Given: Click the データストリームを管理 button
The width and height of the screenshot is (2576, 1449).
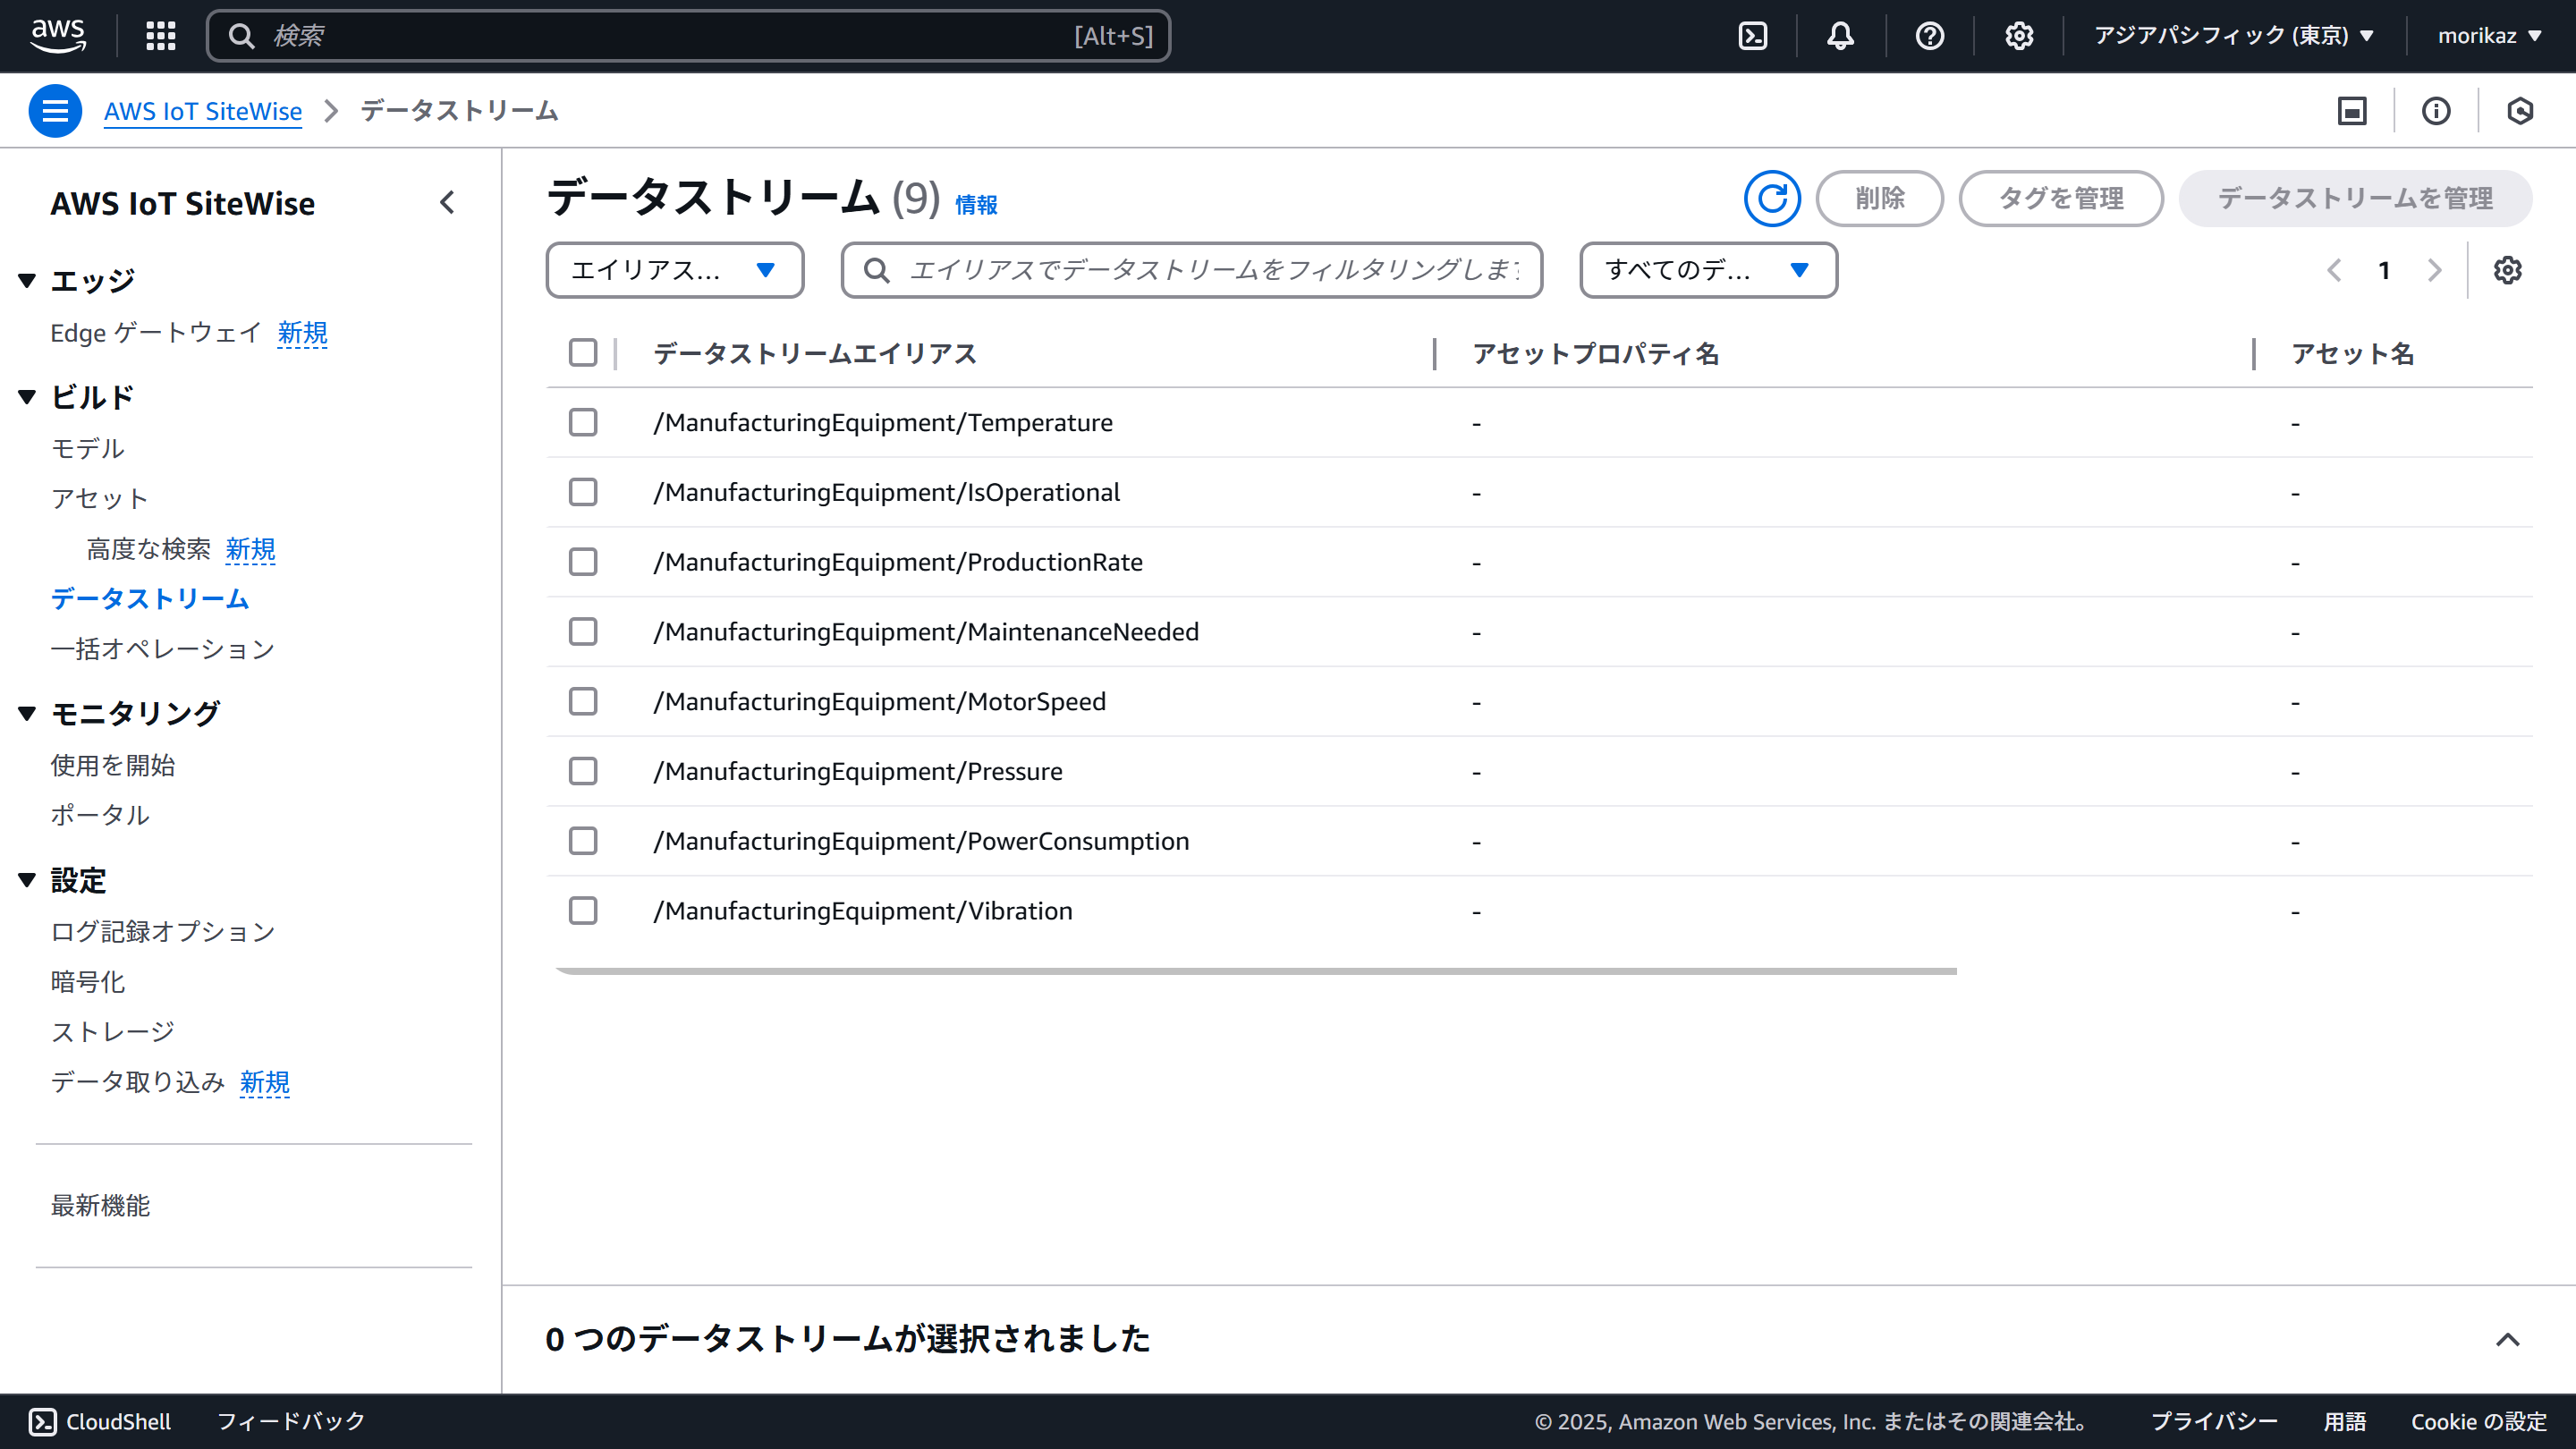Looking at the screenshot, I should click(x=2355, y=198).
